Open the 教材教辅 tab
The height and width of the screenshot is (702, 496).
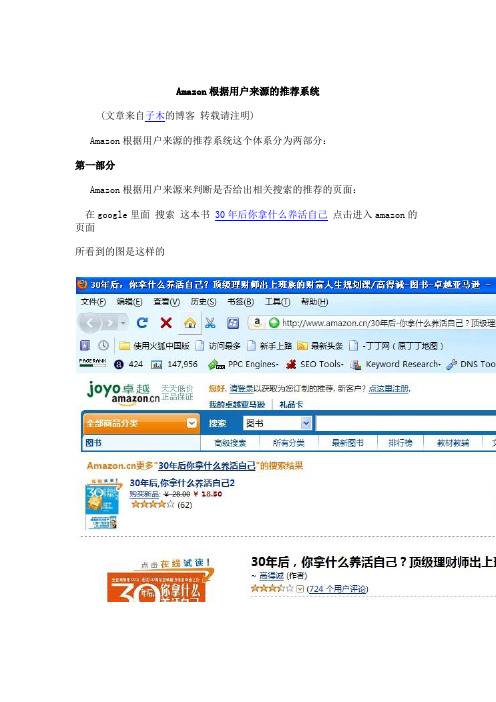tap(453, 443)
